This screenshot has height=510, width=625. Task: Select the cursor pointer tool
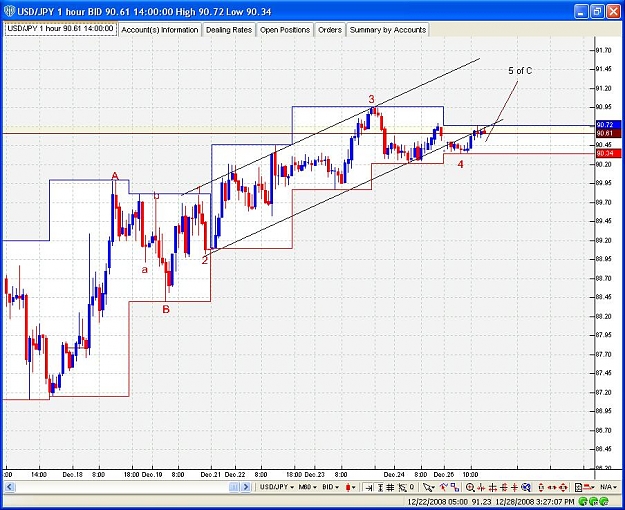[428, 487]
